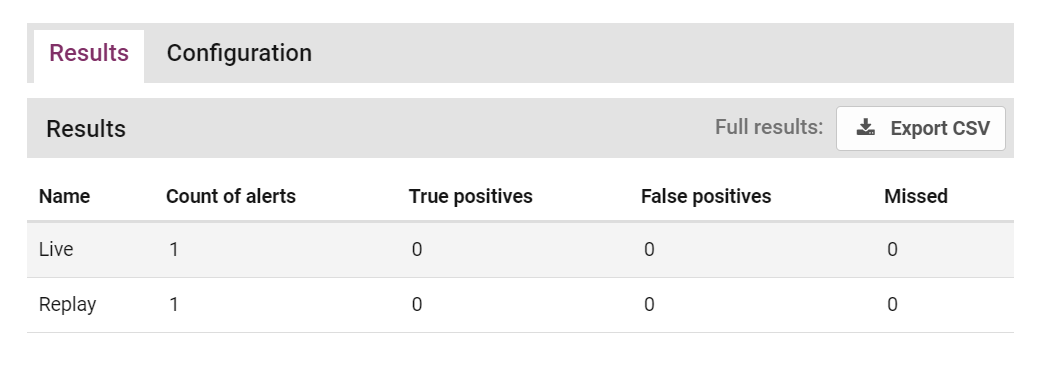
Task: Switch to the Results tab
Action: click(89, 53)
